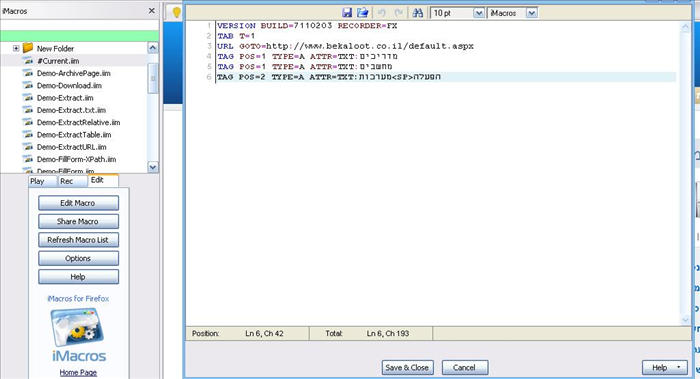This screenshot has width=700, height=379.
Task: Click the Refresh Macro List button
Action: [78, 240]
